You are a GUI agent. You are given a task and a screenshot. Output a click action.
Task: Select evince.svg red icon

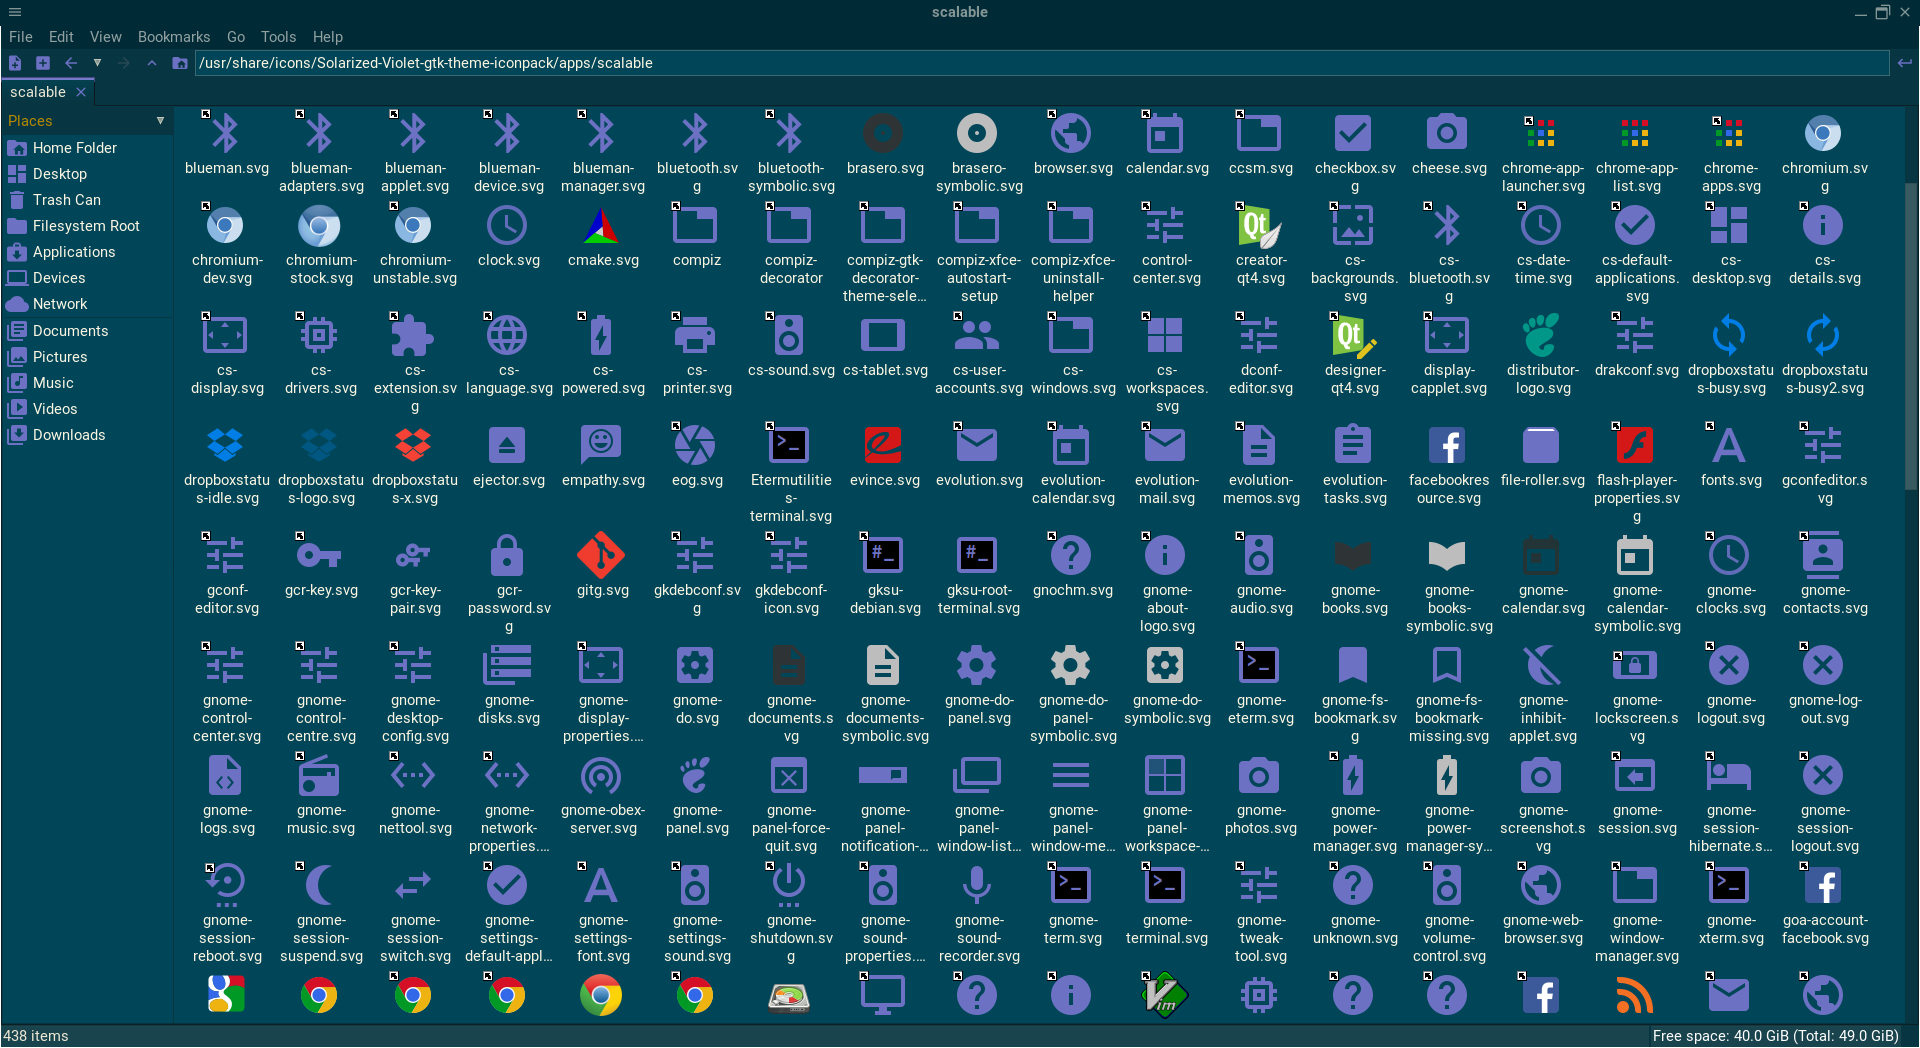tap(884, 446)
